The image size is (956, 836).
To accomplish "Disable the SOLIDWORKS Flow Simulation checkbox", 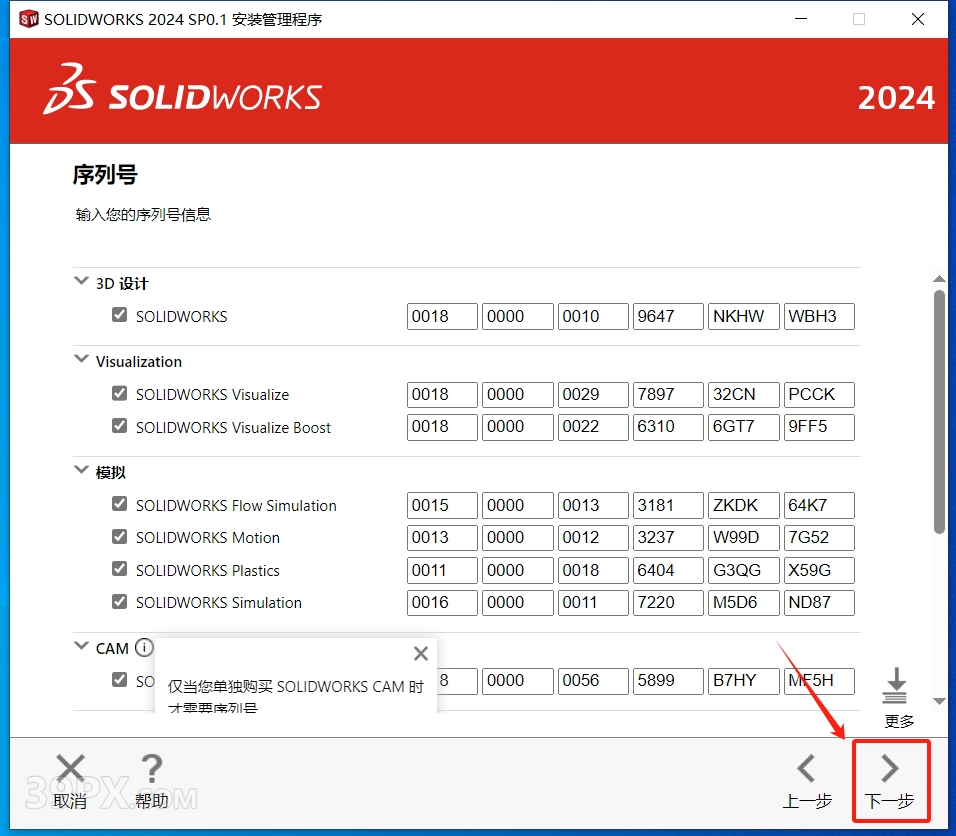I will pyautogui.click(x=120, y=504).
